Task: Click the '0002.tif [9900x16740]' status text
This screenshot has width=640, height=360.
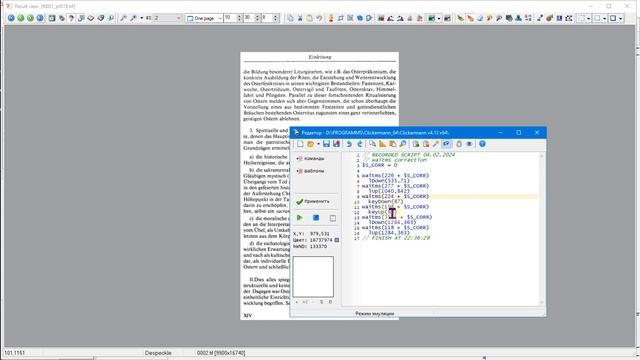Action: pos(221,353)
